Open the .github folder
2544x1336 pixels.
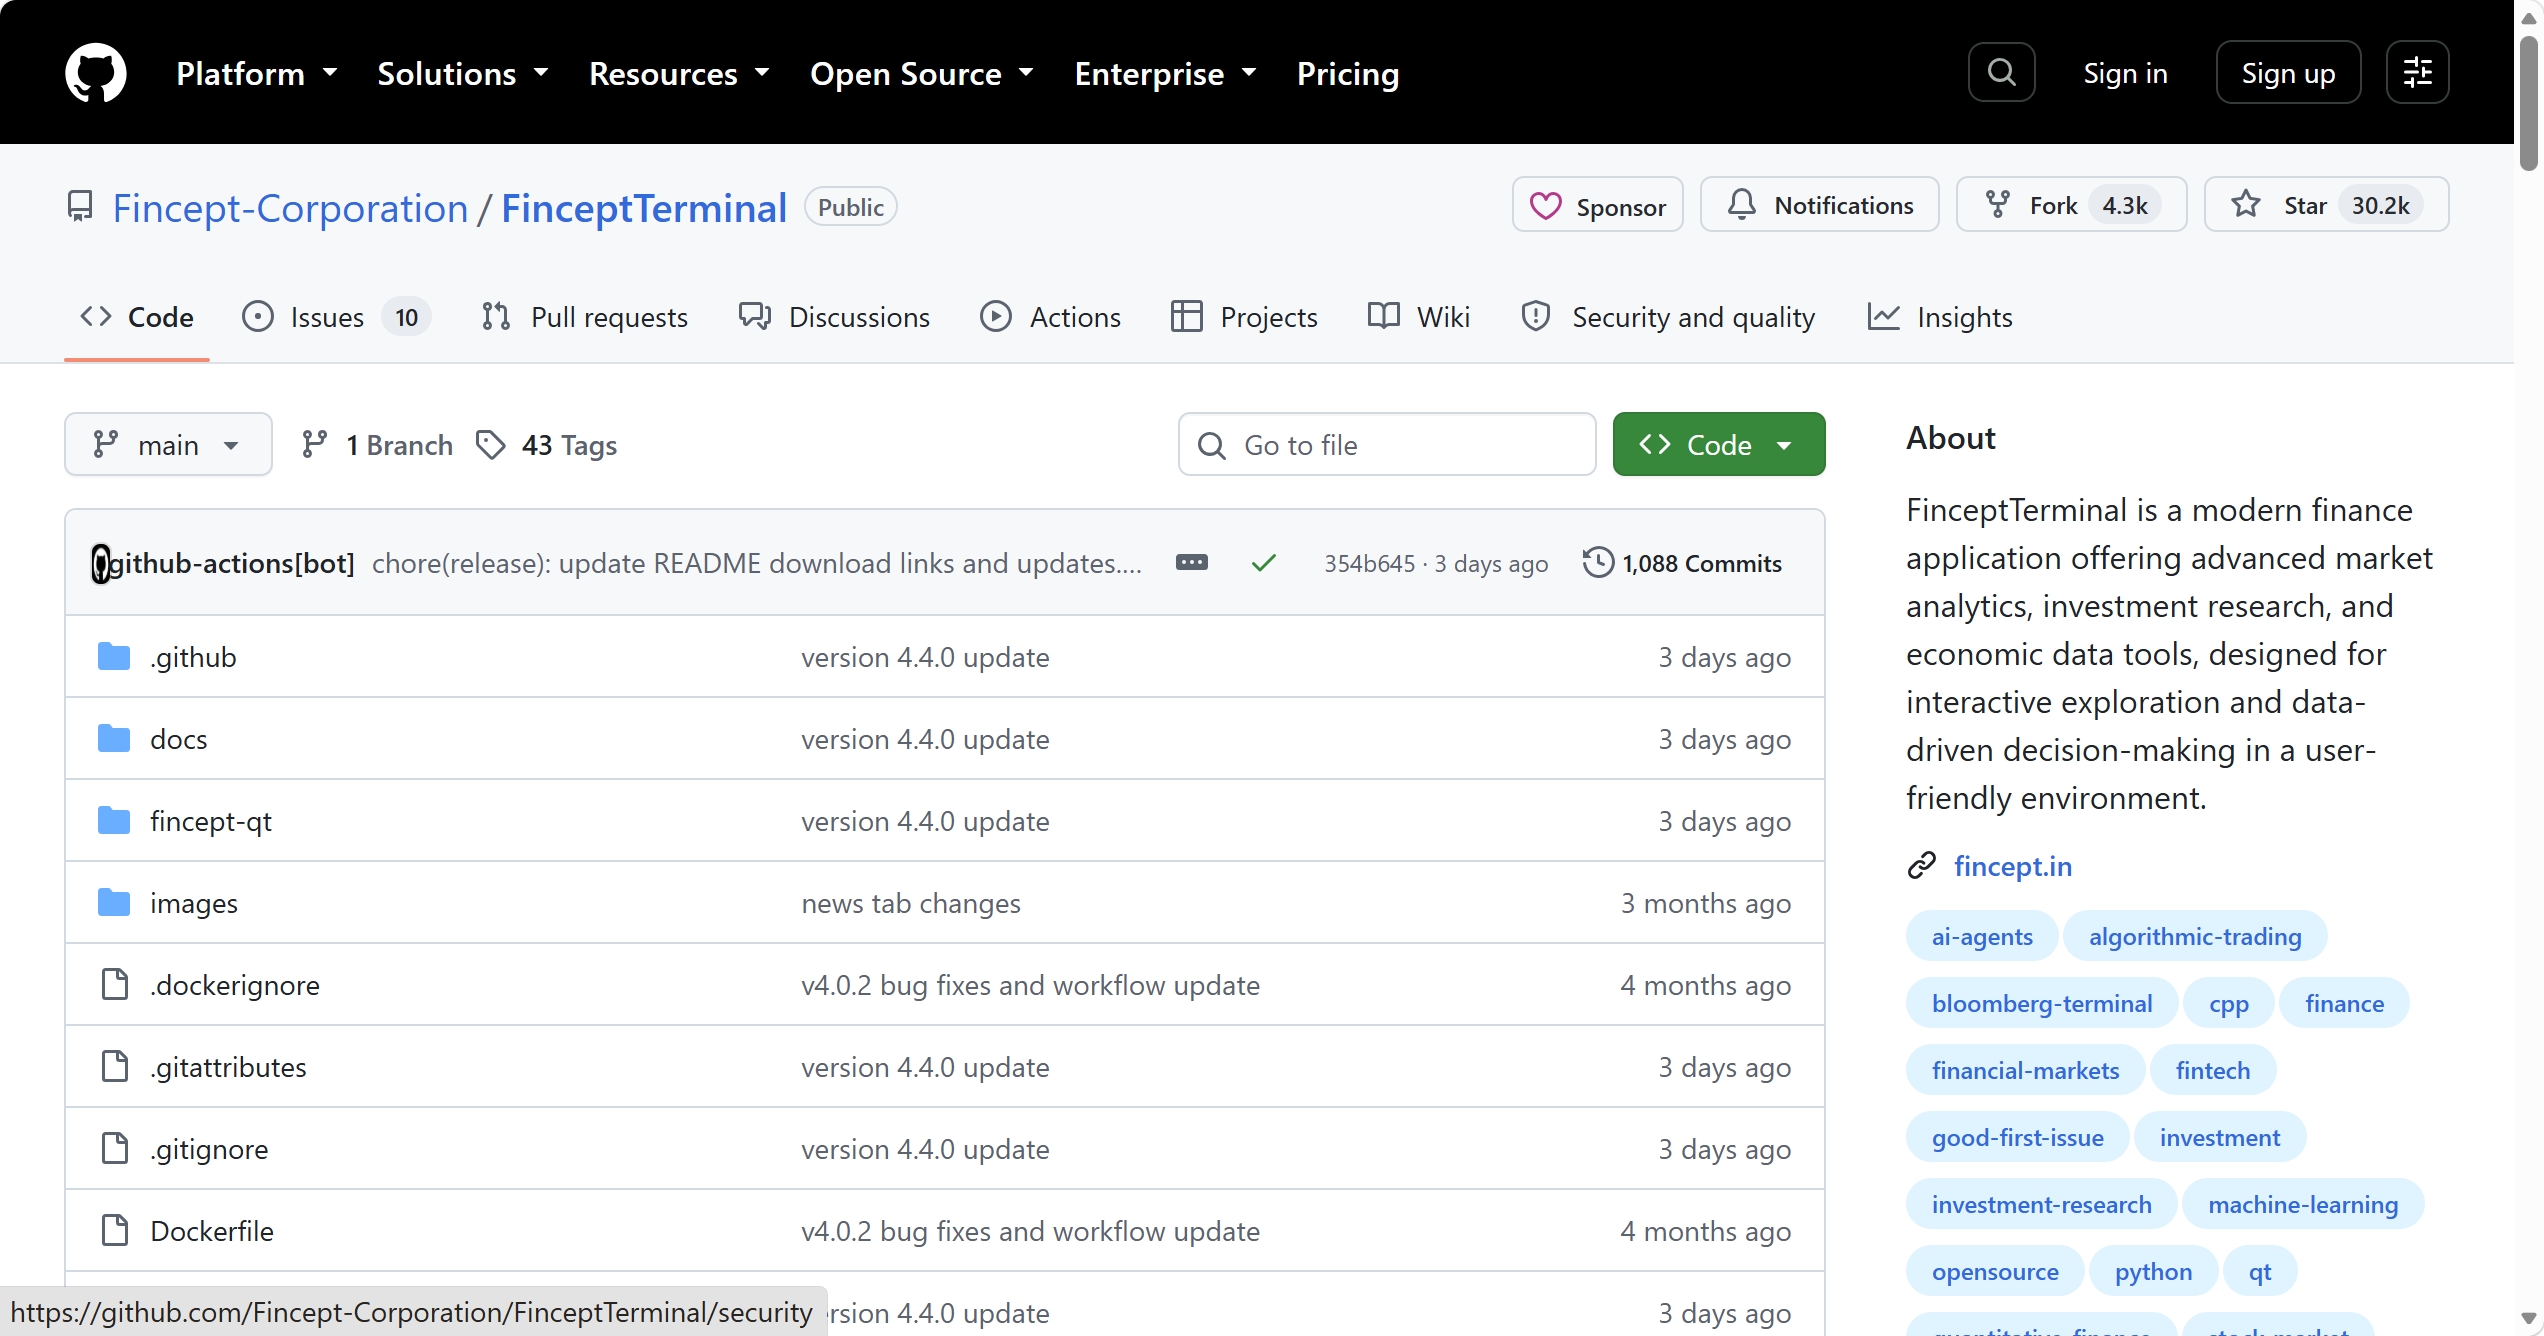(193, 657)
